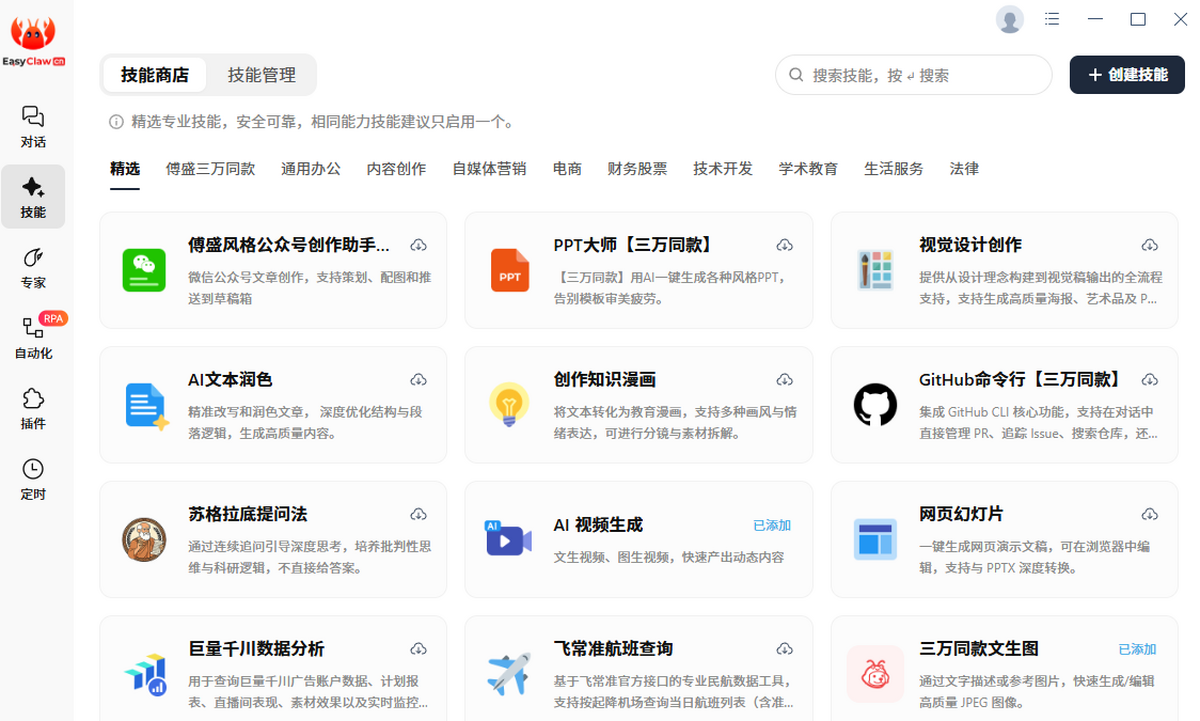Select the 通用办公 category tab

click(x=311, y=169)
